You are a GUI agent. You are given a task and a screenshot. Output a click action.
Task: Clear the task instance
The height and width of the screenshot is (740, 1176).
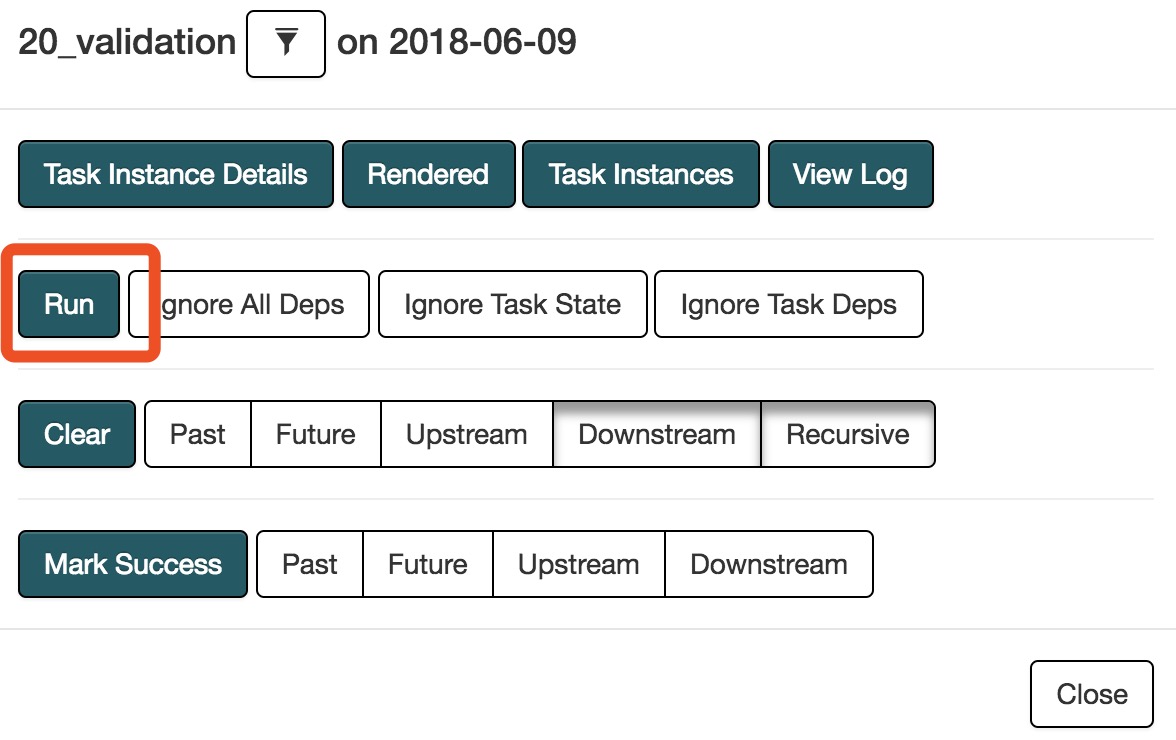tap(76, 434)
